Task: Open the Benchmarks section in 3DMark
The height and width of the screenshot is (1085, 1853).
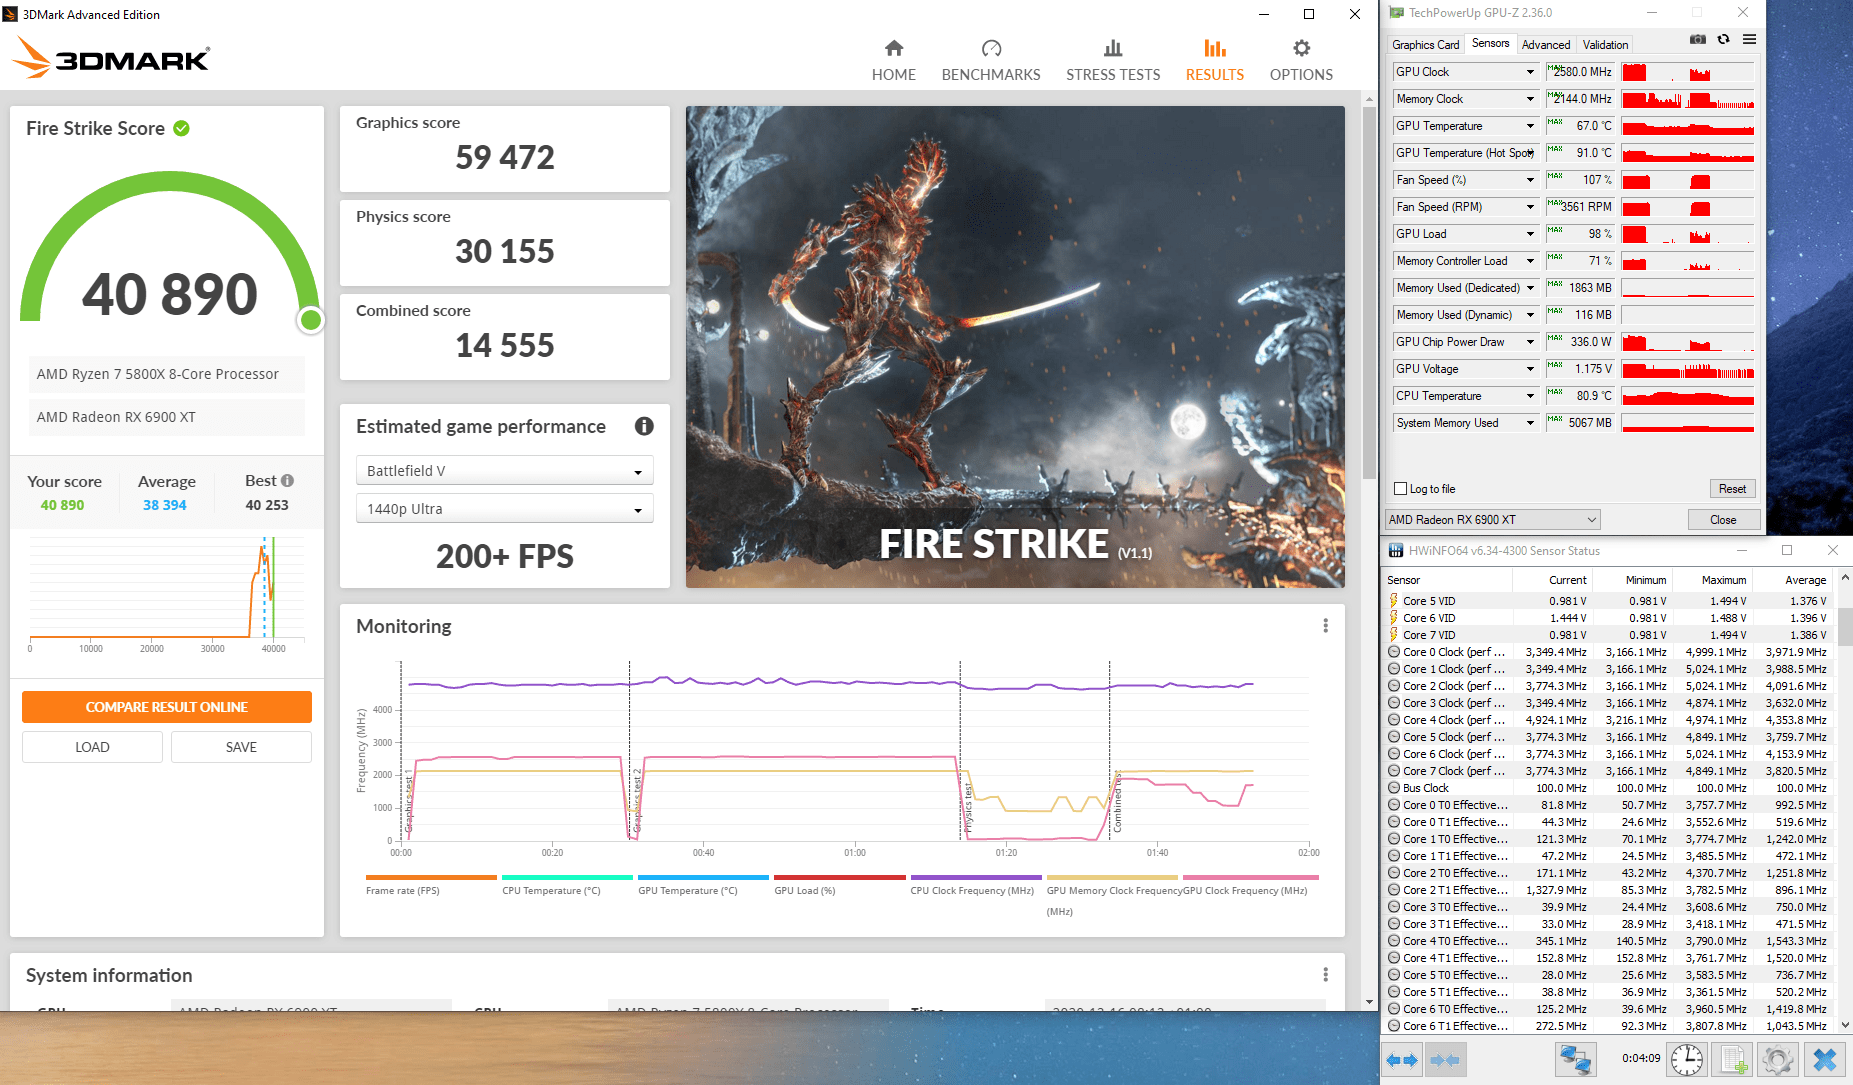Action: [x=991, y=60]
